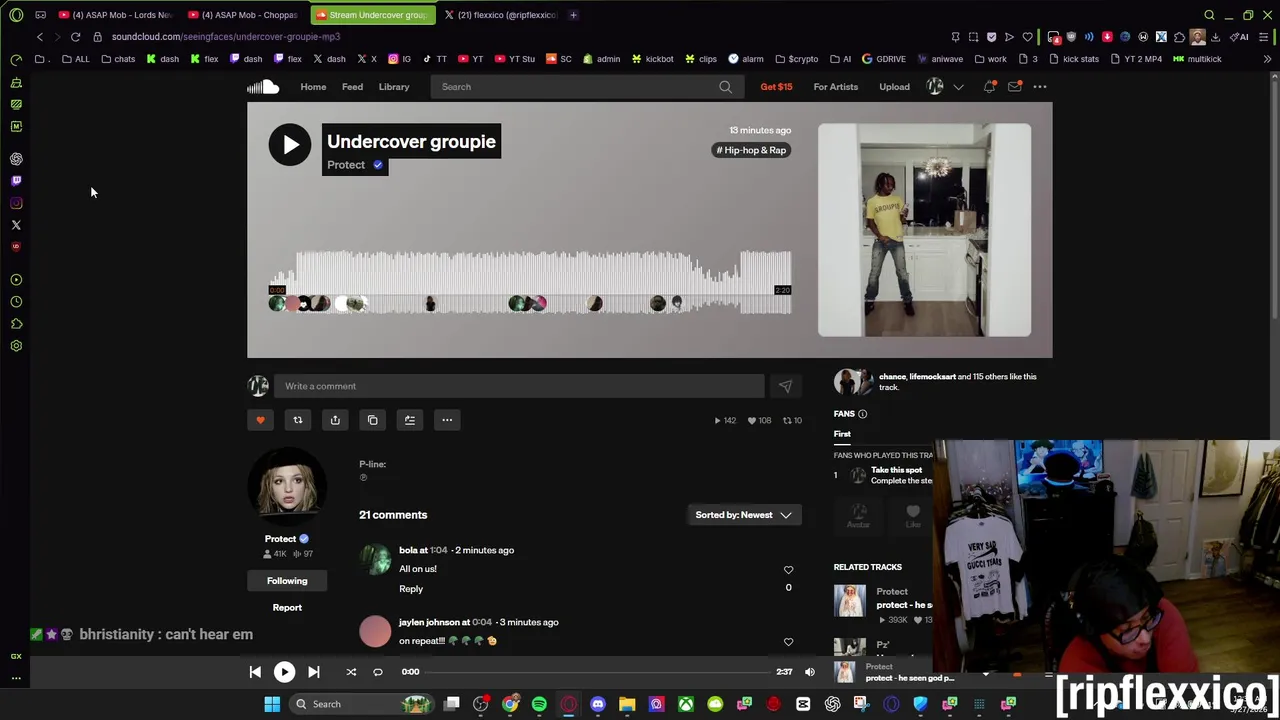Open a new browser tab with plus button
The width and height of the screenshot is (1280, 720).
click(x=573, y=15)
